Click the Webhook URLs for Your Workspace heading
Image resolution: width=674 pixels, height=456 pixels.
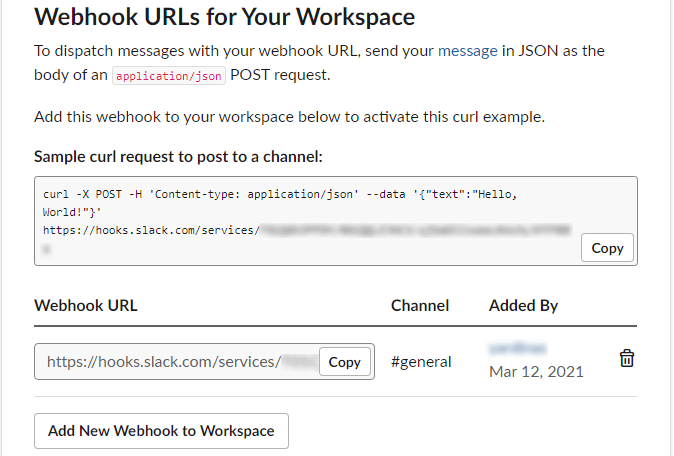click(x=210, y=16)
